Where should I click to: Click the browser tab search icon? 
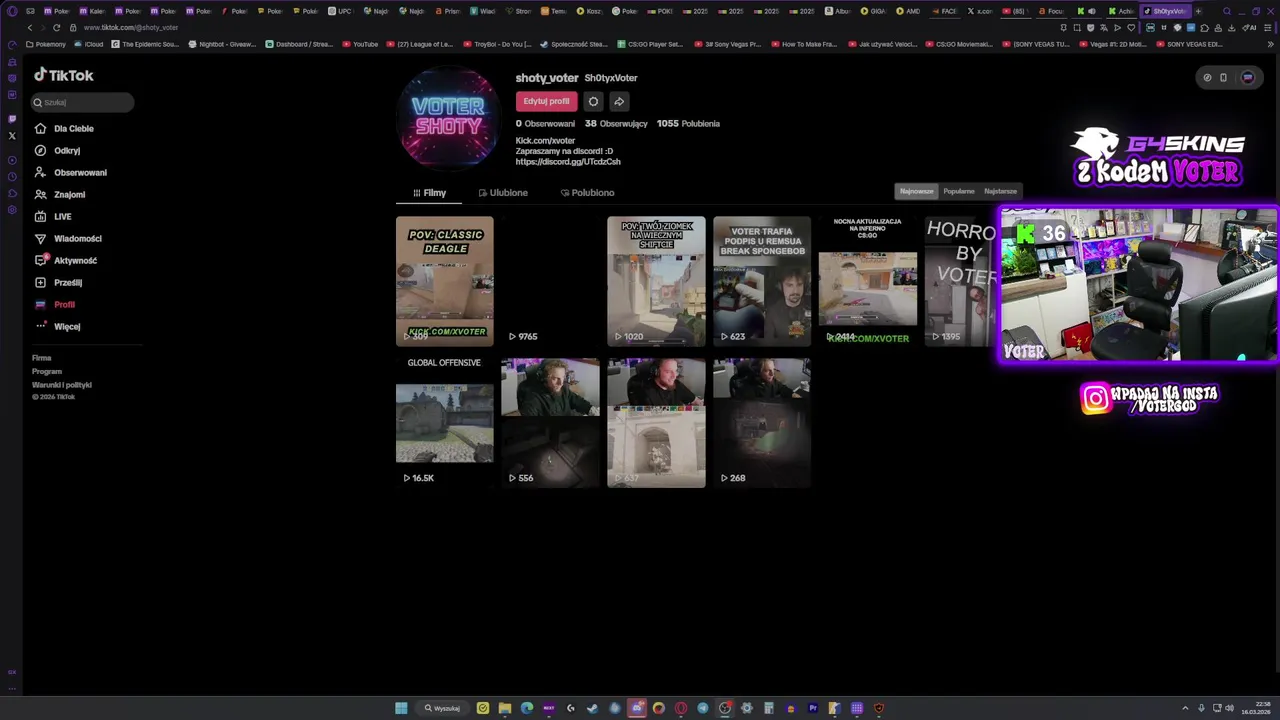point(1227,11)
